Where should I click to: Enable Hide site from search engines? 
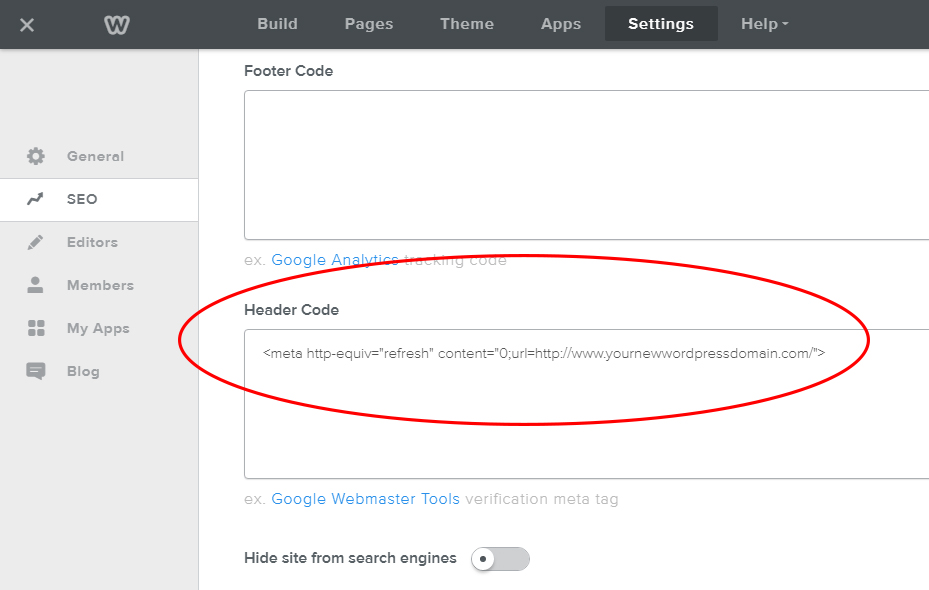[500, 559]
